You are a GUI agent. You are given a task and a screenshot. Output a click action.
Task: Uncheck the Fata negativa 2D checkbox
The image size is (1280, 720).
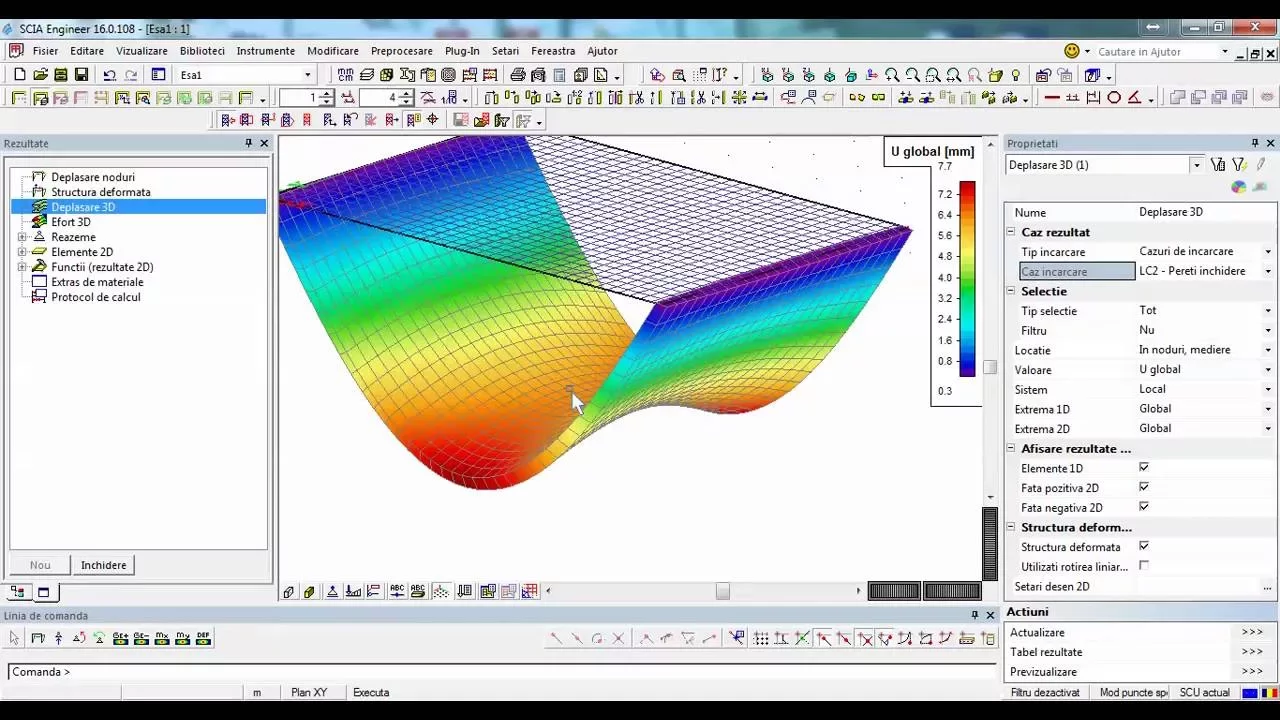pos(1144,507)
